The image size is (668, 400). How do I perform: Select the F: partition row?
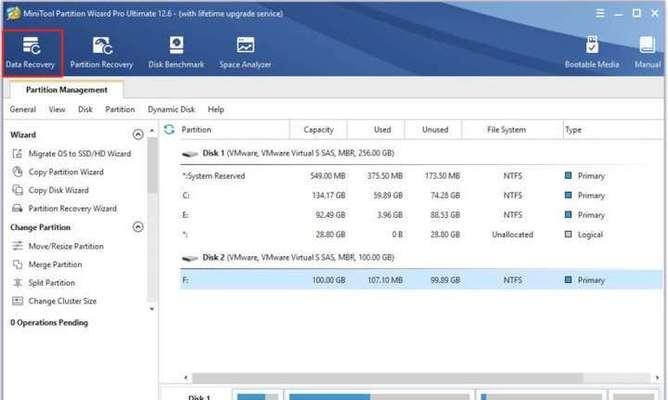pos(421,280)
